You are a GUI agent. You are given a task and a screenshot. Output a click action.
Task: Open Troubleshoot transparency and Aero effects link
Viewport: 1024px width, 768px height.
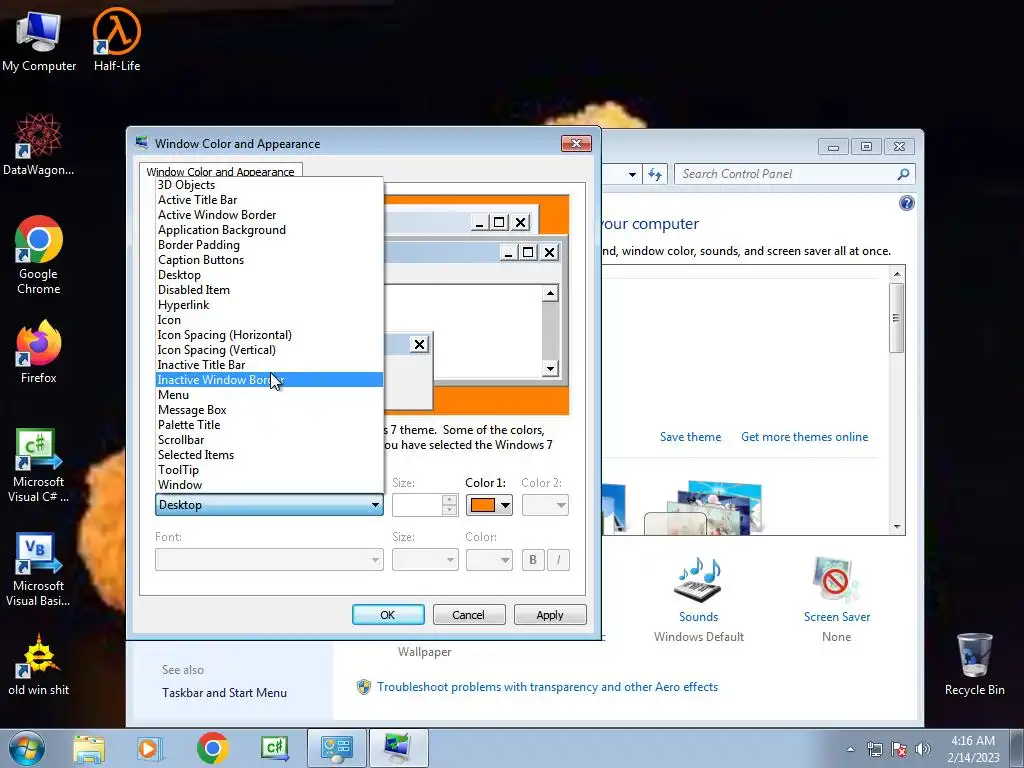(x=547, y=687)
